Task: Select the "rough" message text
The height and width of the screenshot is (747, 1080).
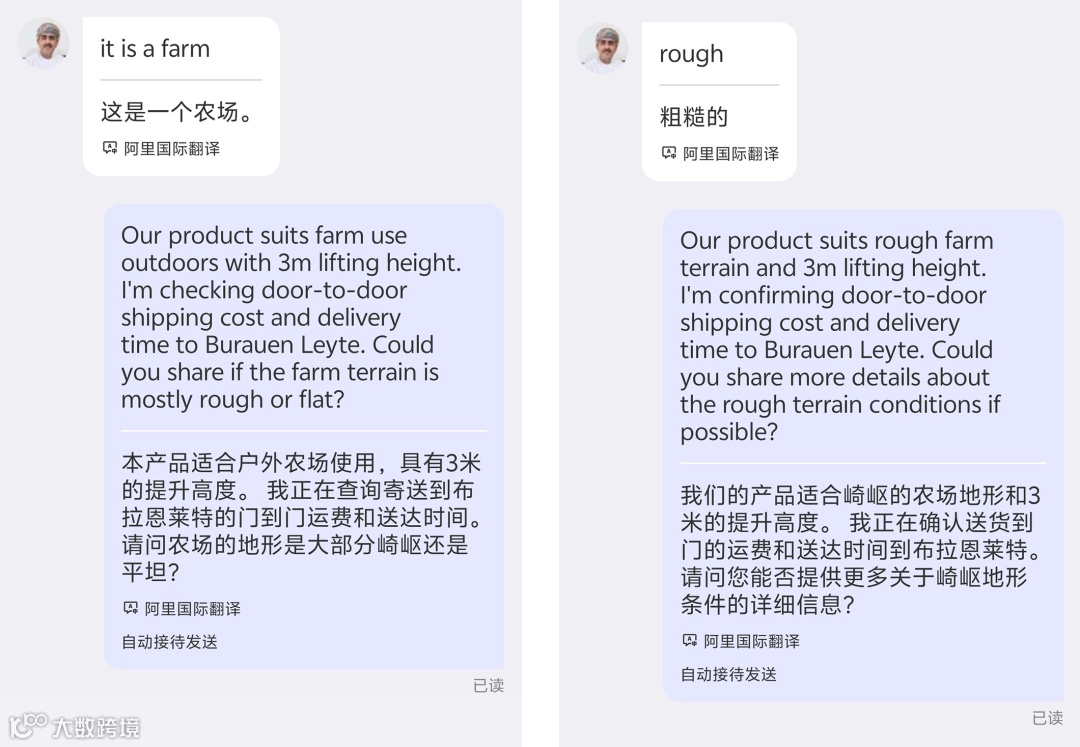Action: pos(692,54)
